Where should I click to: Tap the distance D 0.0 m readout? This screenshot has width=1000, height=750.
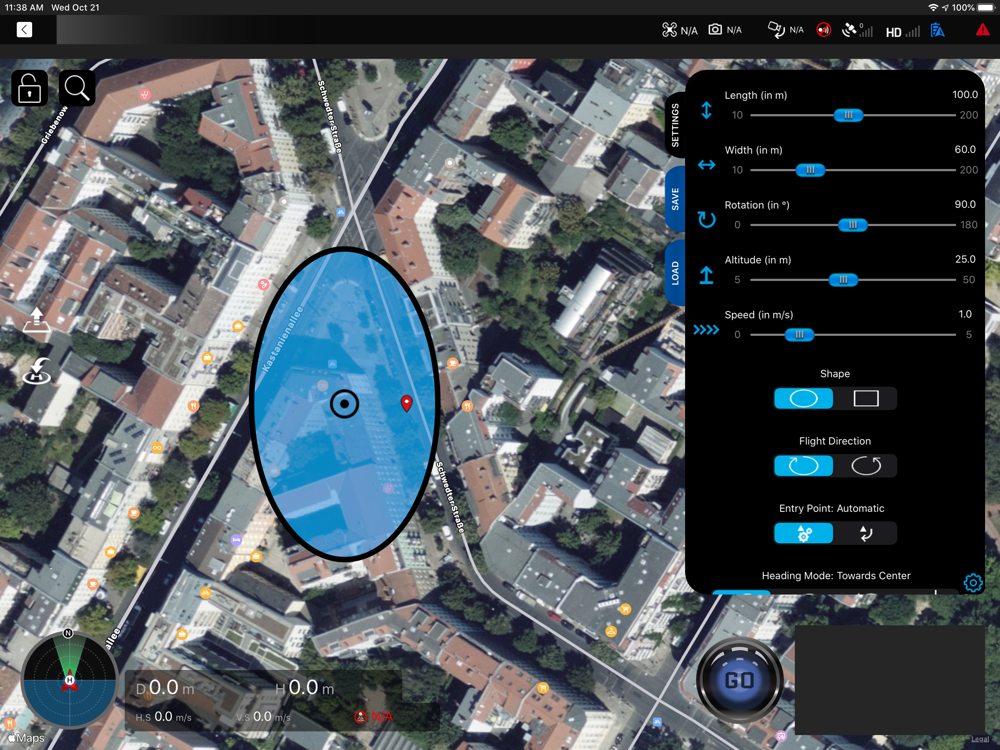pyautogui.click(x=165, y=688)
